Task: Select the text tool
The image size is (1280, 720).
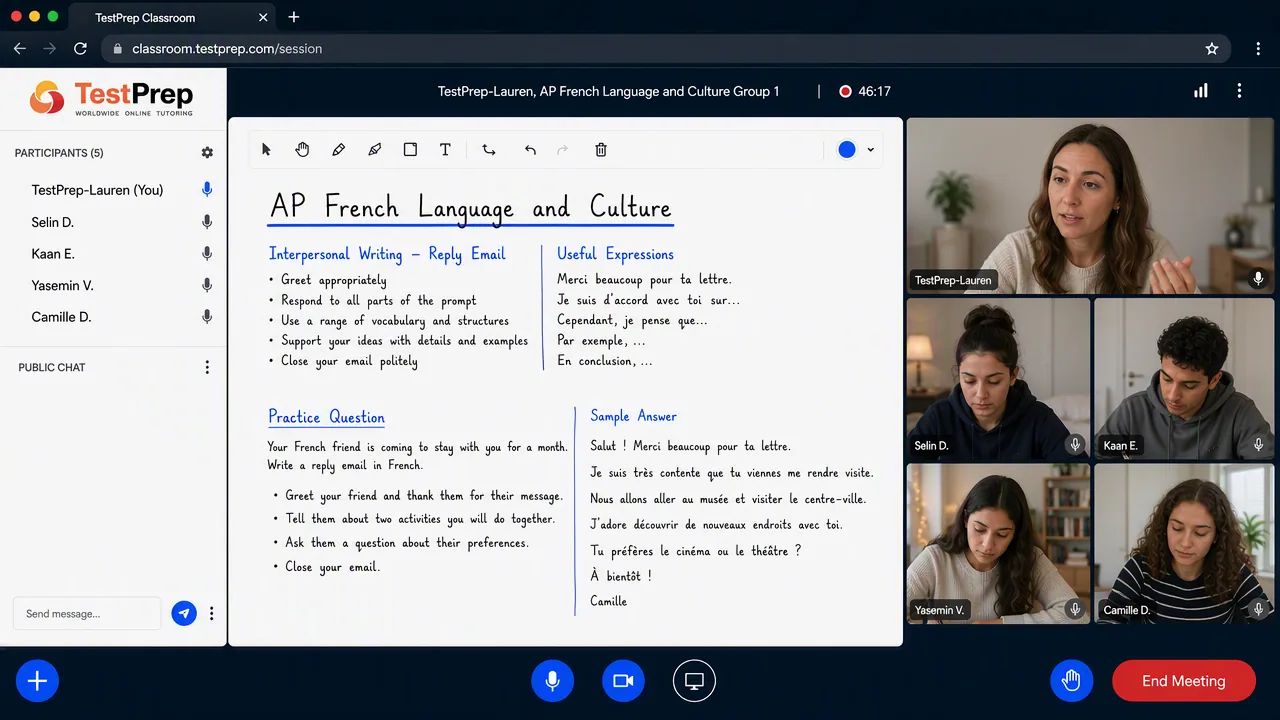Action: point(445,150)
